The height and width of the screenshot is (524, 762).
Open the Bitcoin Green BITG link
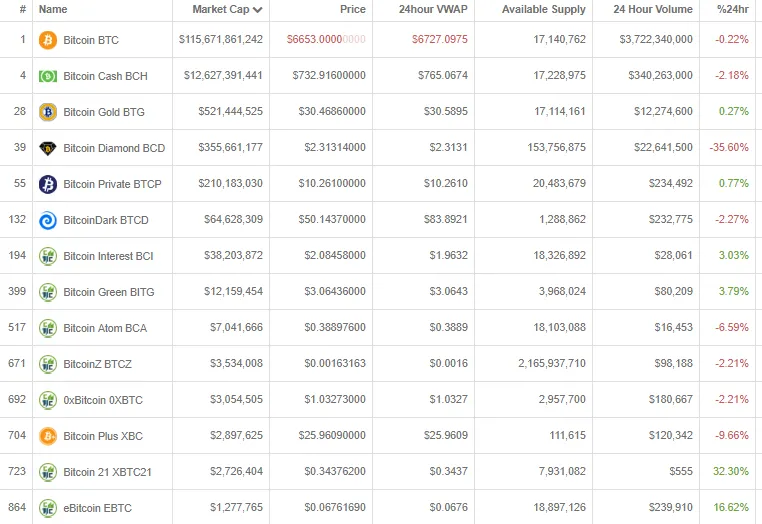coord(109,292)
